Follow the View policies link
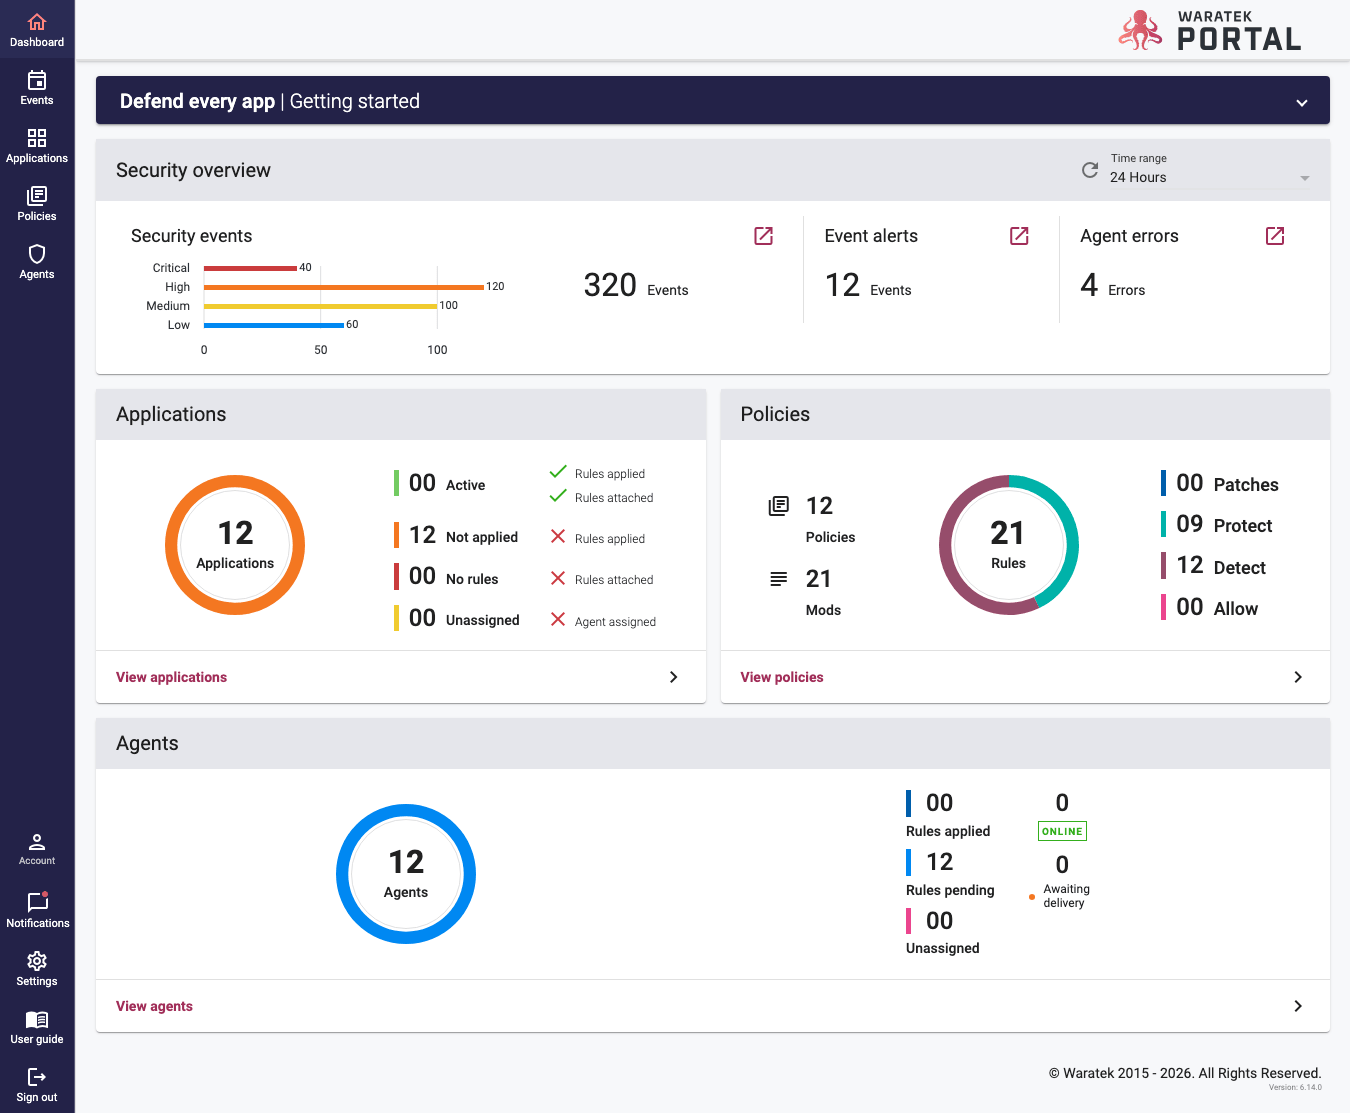The height and width of the screenshot is (1113, 1350). point(782,677)
